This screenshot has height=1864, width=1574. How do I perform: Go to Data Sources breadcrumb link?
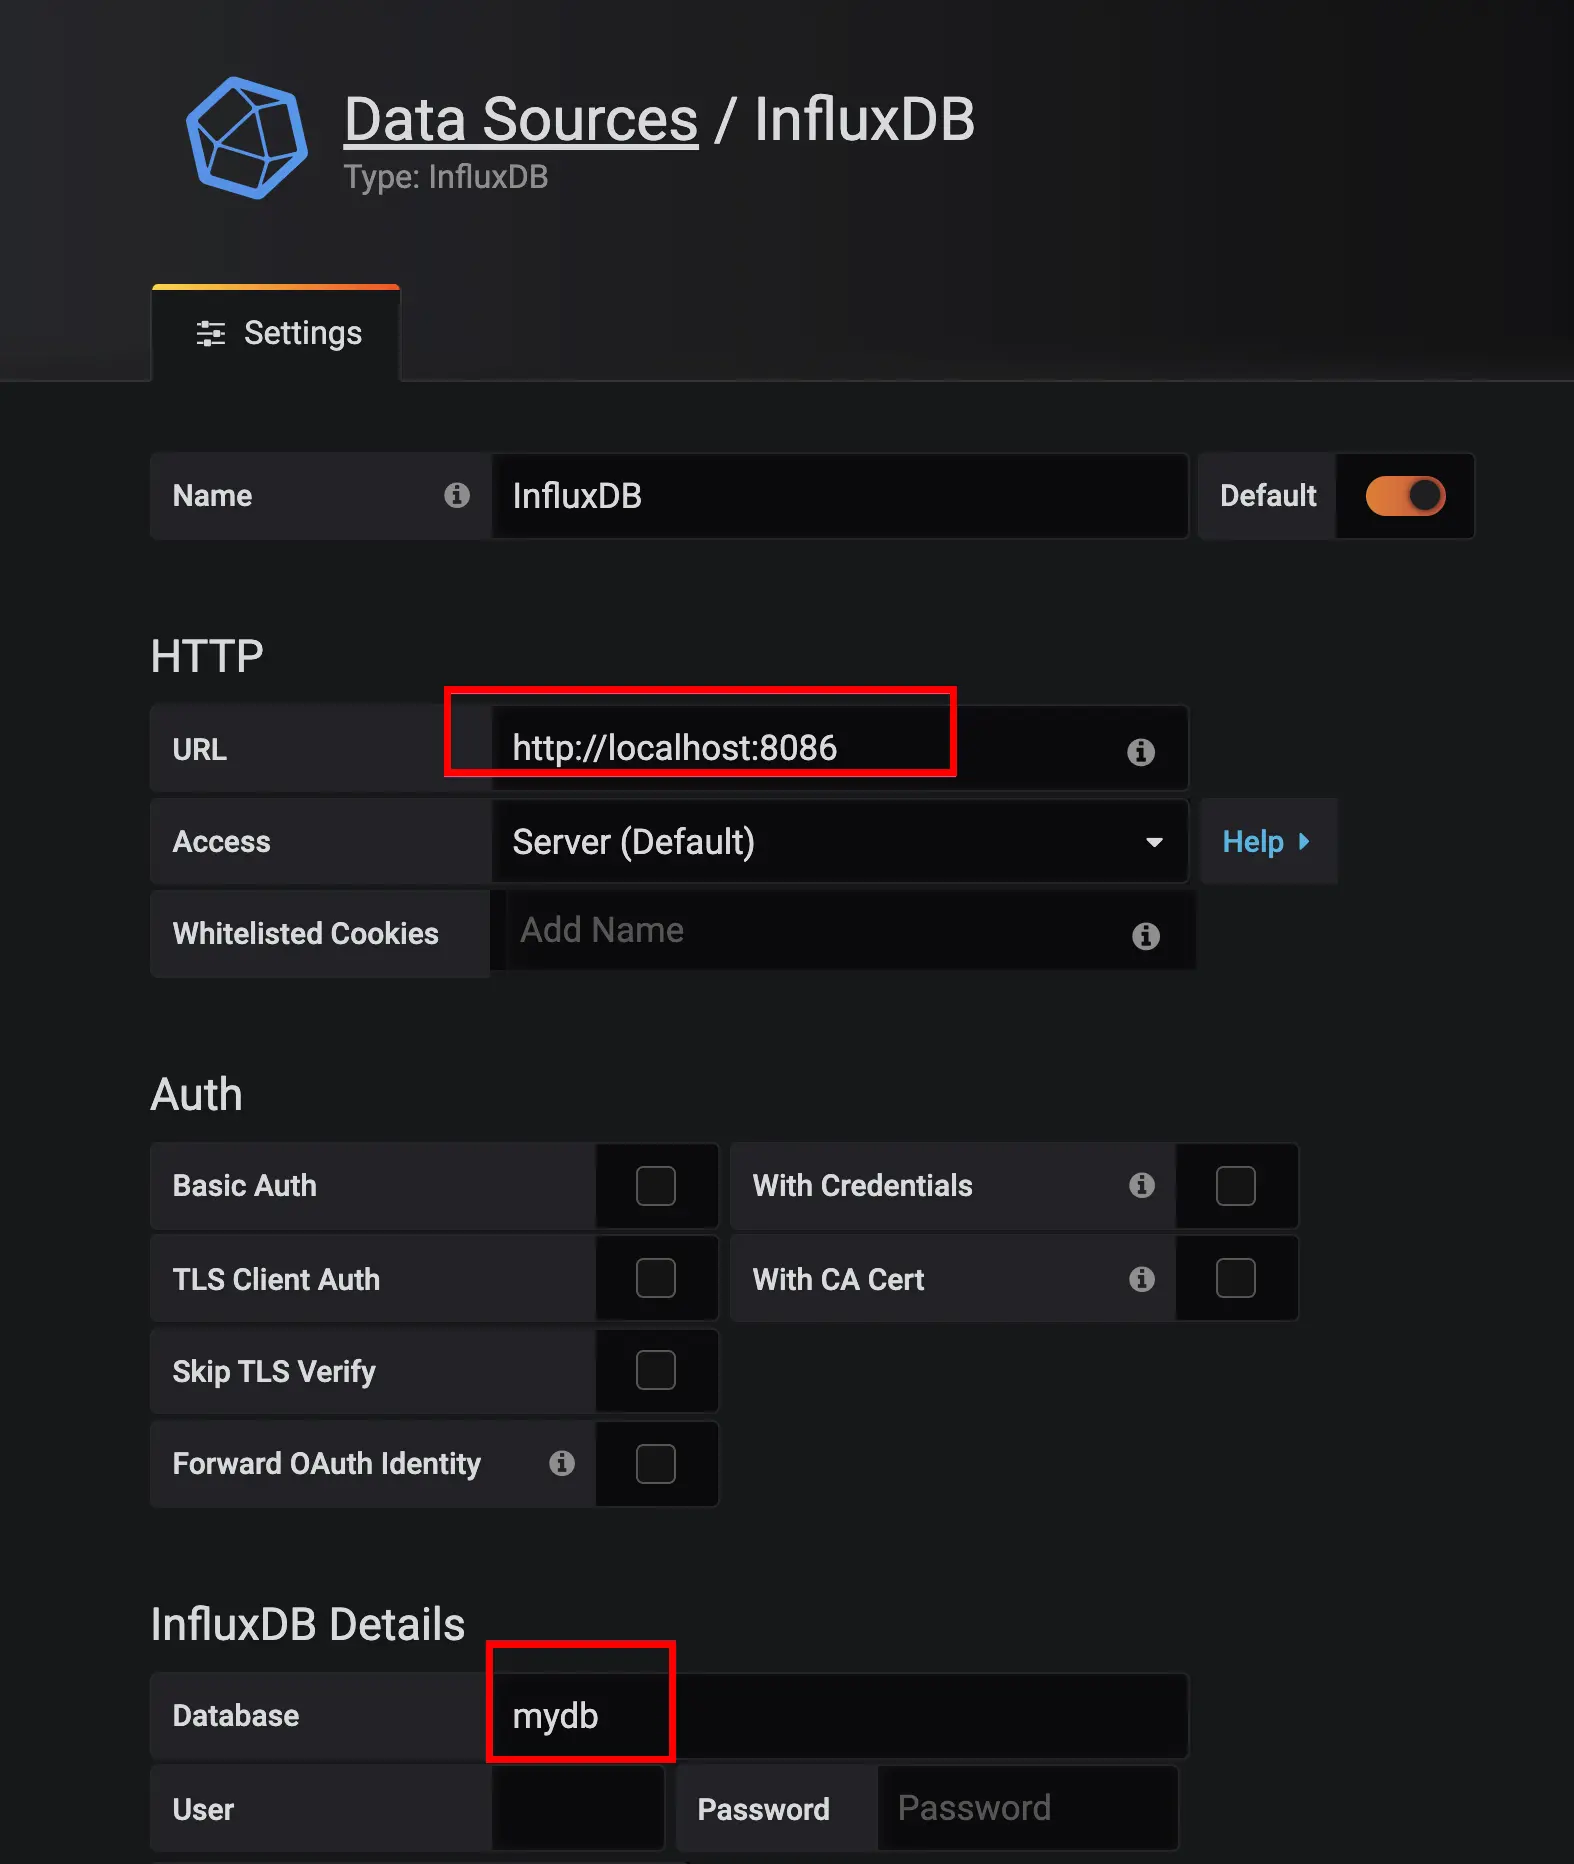(521, 120)
